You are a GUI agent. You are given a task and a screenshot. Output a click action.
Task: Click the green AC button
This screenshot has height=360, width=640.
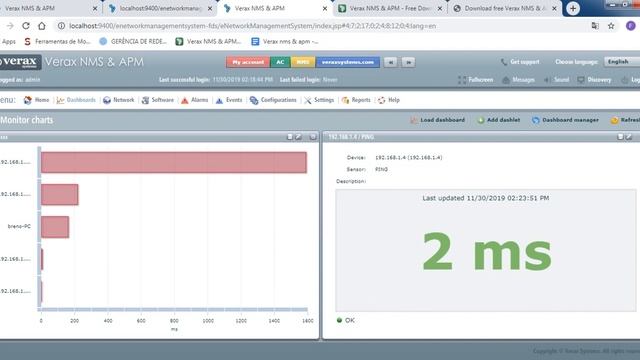coord(280,62)
